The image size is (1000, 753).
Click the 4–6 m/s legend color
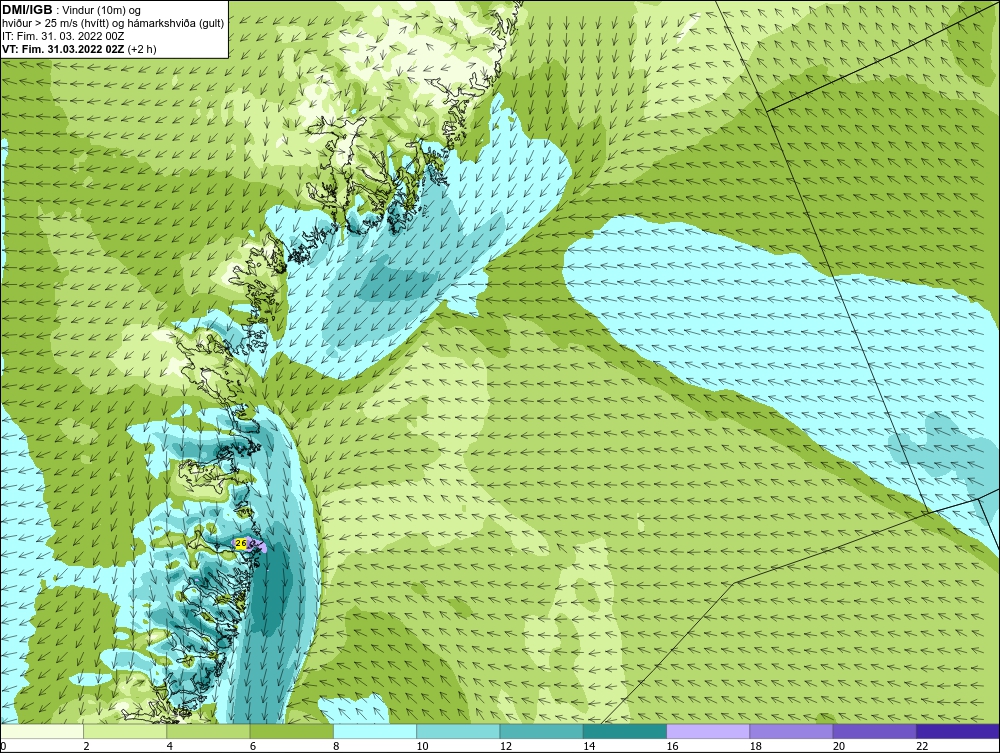[x=209, y=731]
